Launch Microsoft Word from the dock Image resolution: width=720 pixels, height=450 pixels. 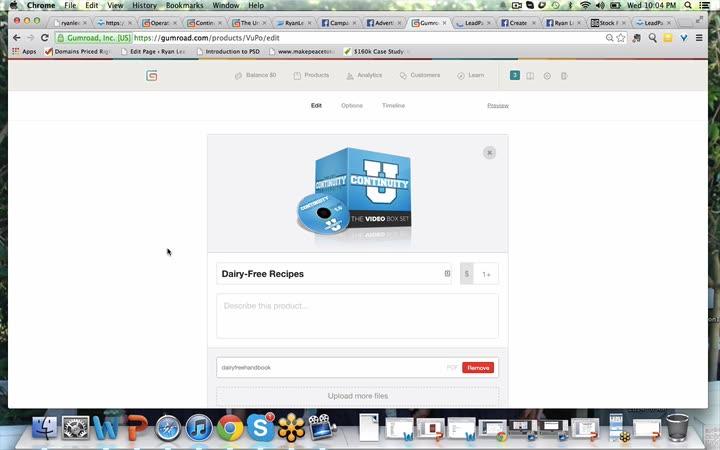(106, 428)
